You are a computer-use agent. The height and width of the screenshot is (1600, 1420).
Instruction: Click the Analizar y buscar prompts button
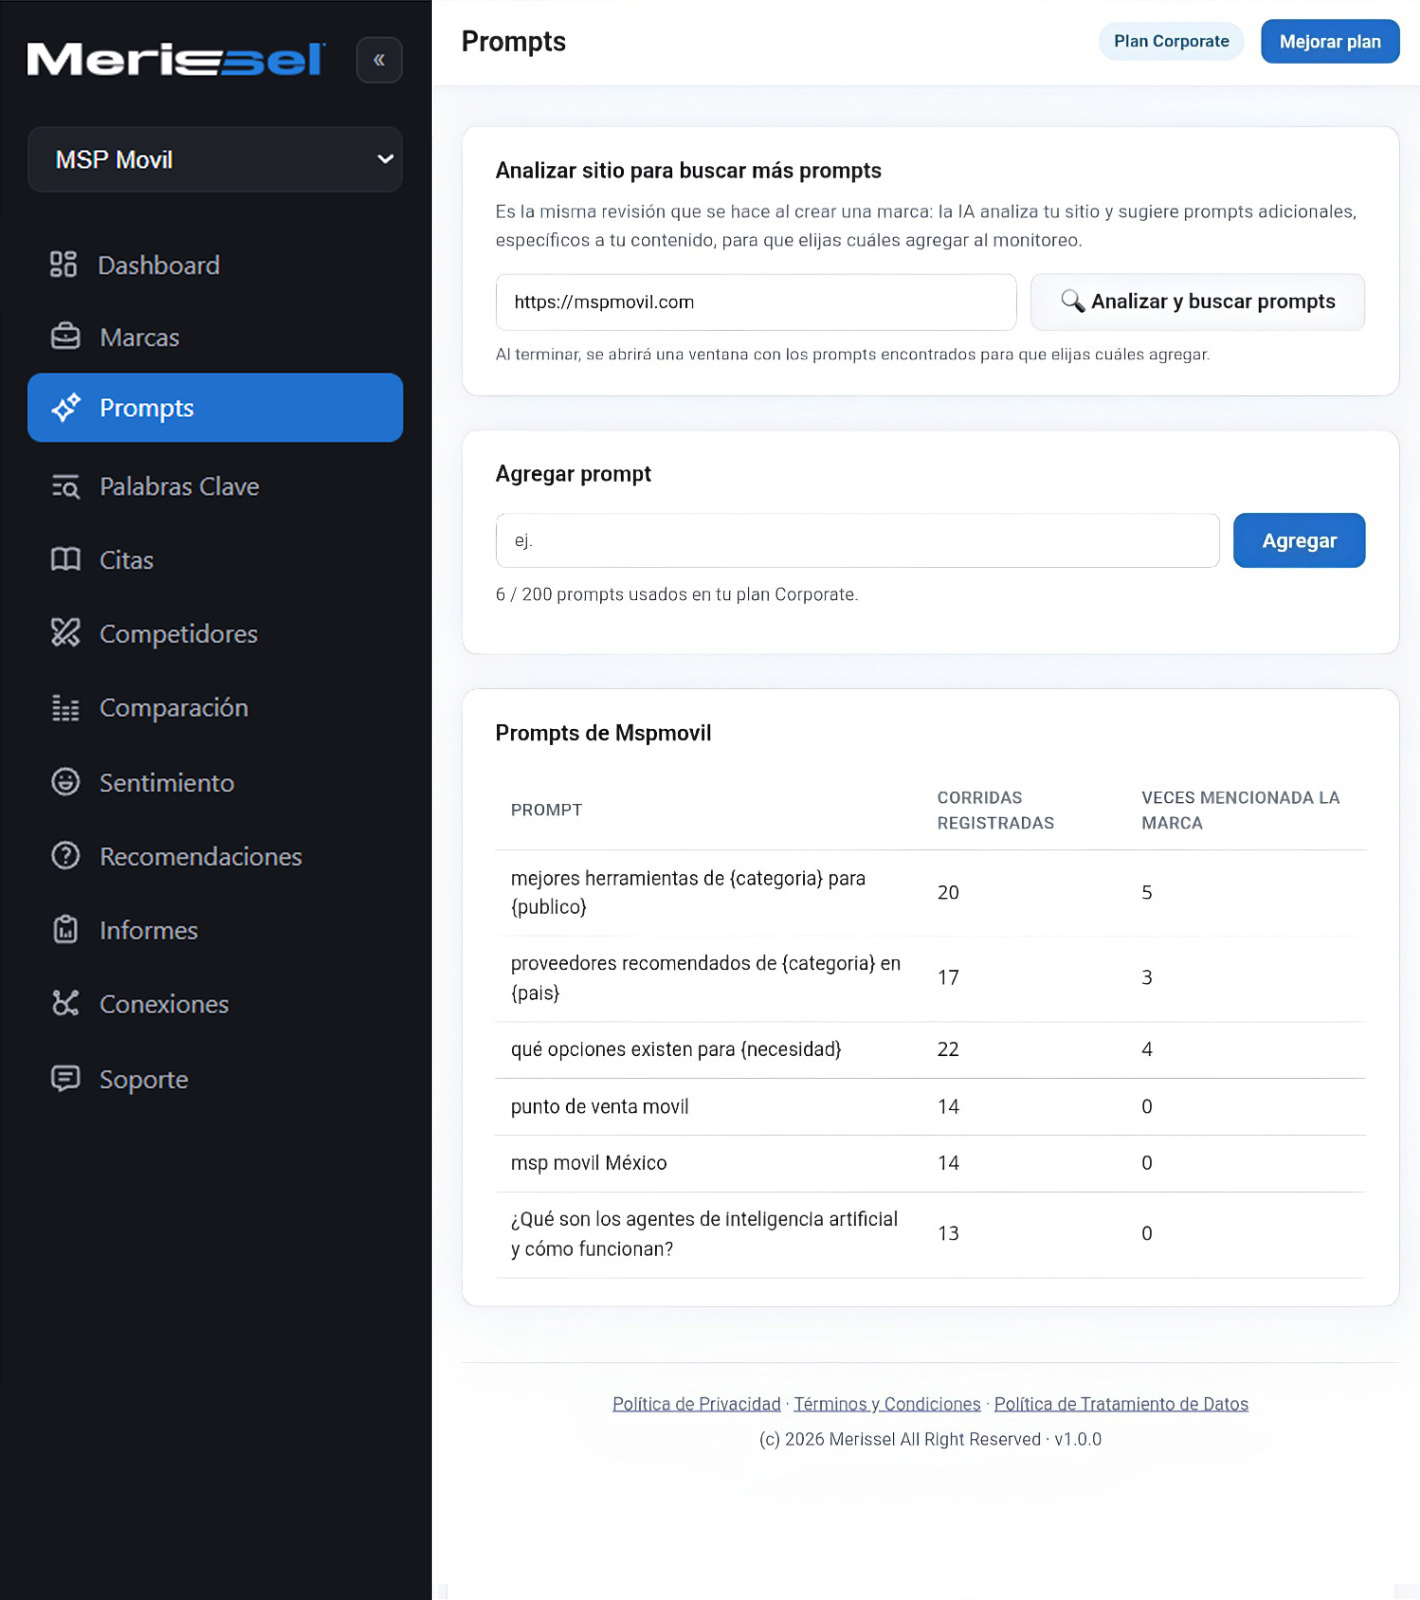[x=1197, y=302]
